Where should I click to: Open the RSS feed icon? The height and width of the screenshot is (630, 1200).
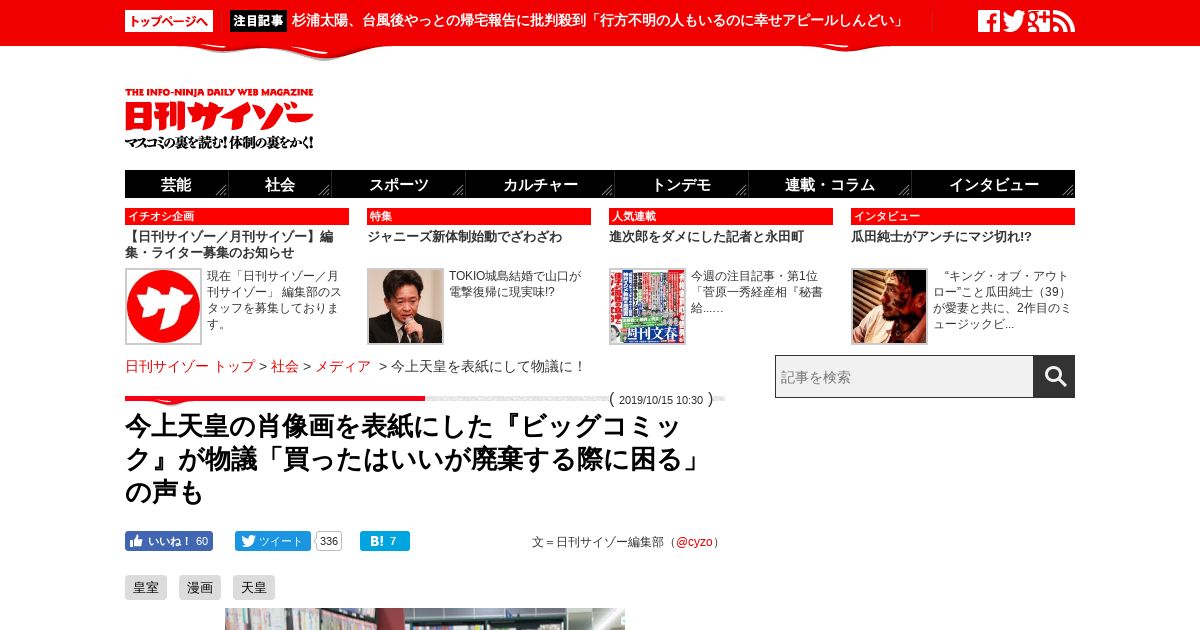pos(1064,21)
